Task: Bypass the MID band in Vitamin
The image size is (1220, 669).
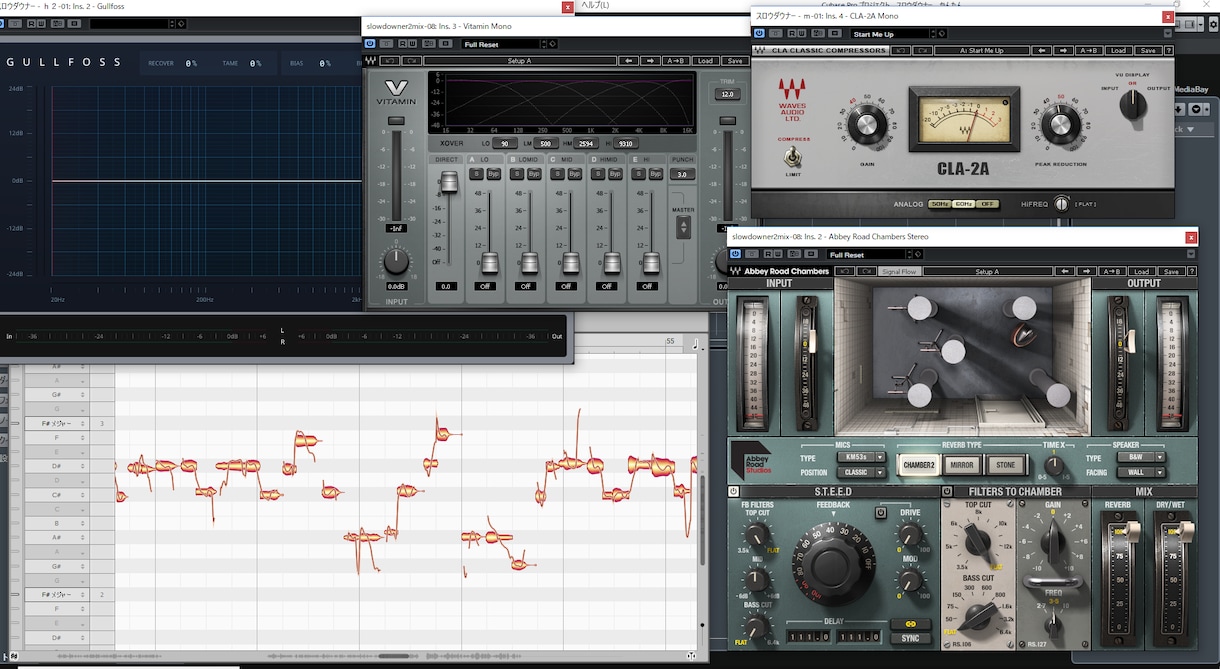Action: click(x=574, y=174)
